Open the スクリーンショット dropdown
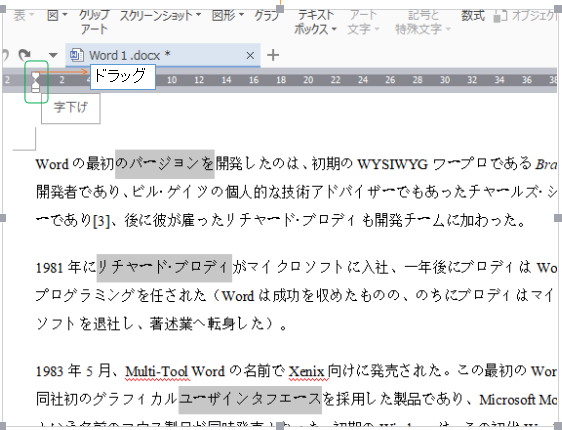Image resolution: width=562 pixels, height=430 pixels. click(160, 15)
